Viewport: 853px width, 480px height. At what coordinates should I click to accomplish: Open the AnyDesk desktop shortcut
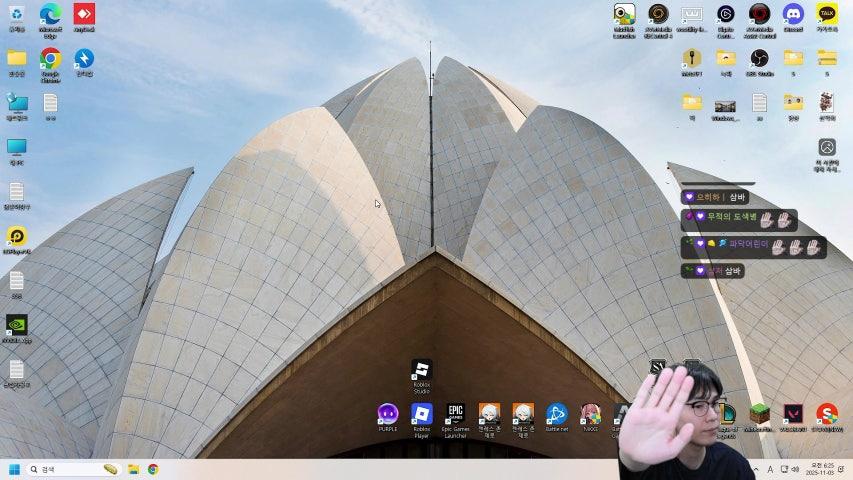tap(84, 15)
